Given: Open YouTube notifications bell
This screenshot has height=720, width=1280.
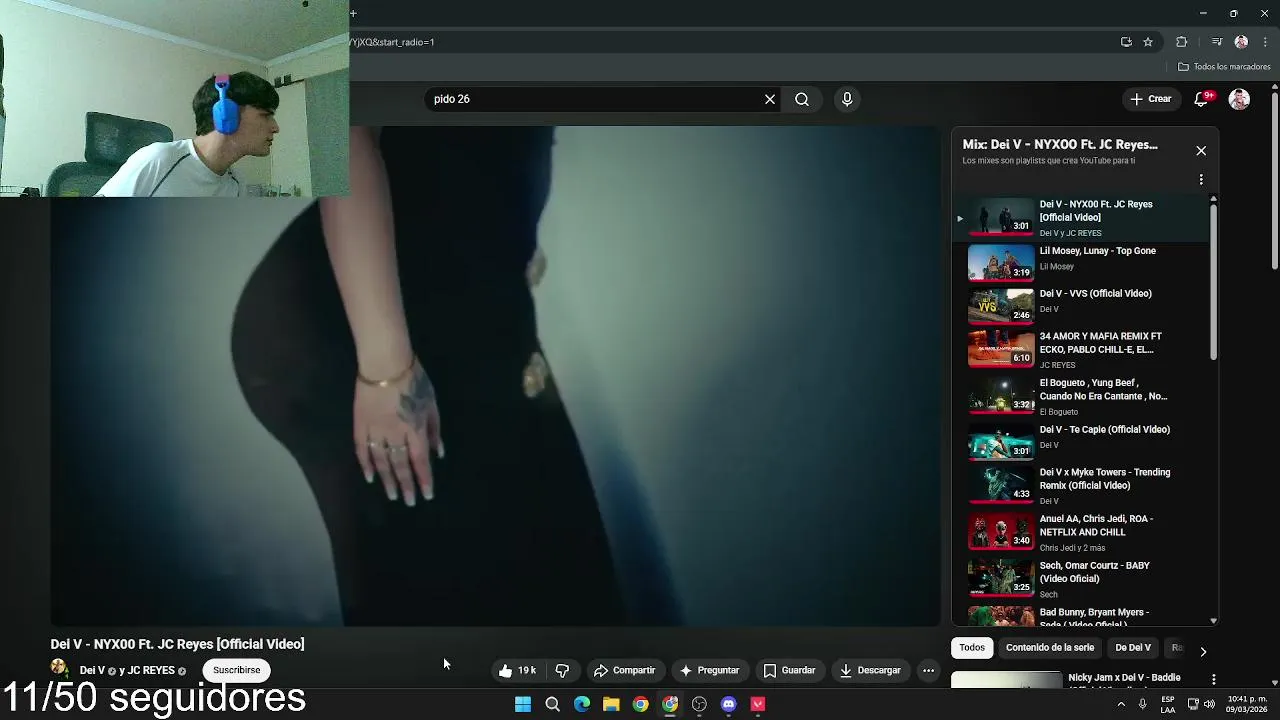Looking at the screenshot, I should click(x=1201, y=99).
